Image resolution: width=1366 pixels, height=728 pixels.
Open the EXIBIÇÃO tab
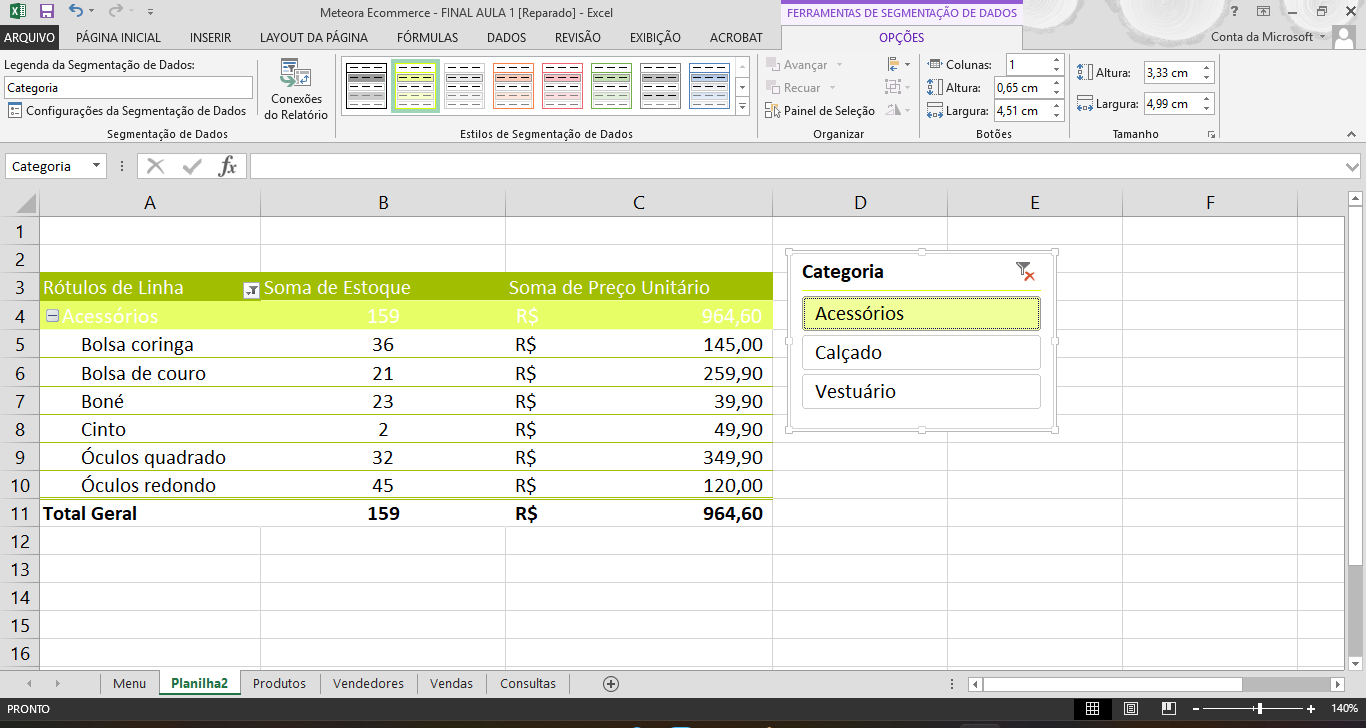(x=655, y=37)
